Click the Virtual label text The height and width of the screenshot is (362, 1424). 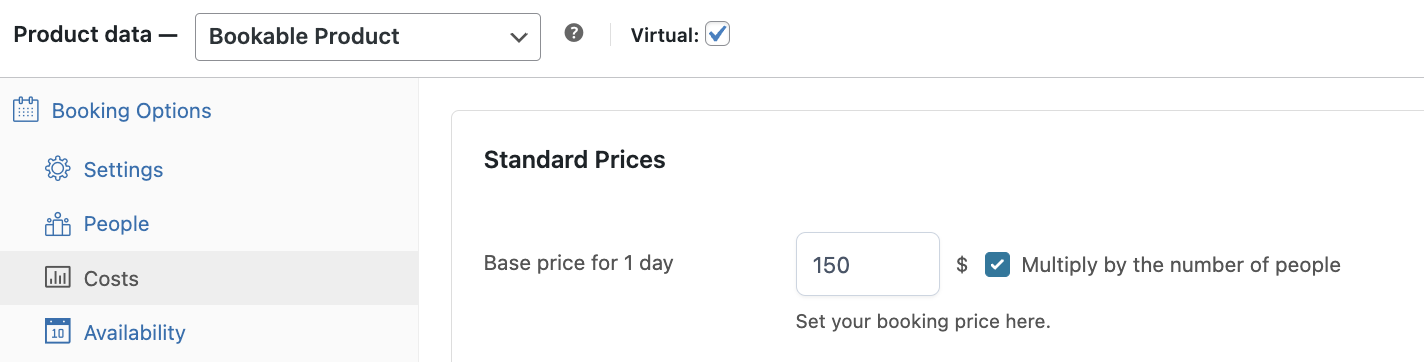(665, 35)
